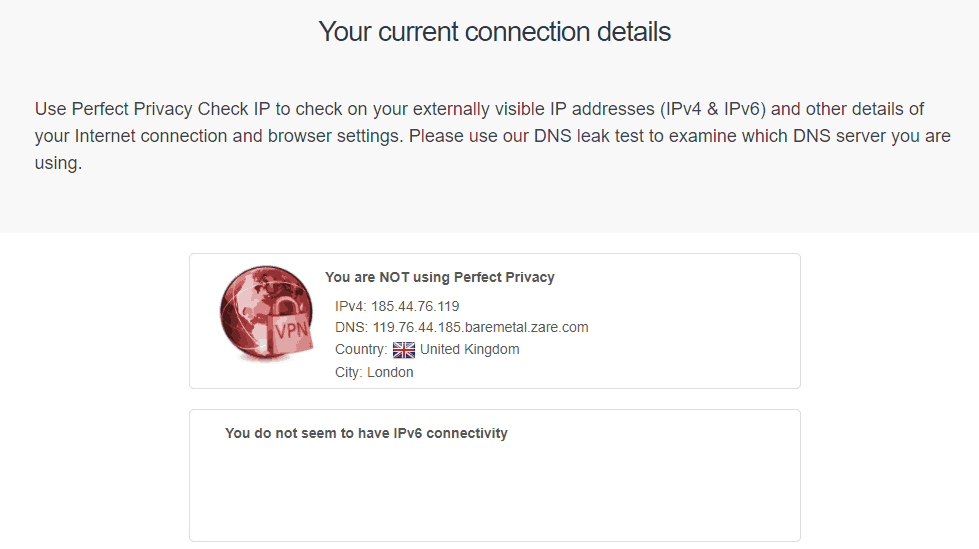Click the 'Your current connection details' heading

[494, 31]
